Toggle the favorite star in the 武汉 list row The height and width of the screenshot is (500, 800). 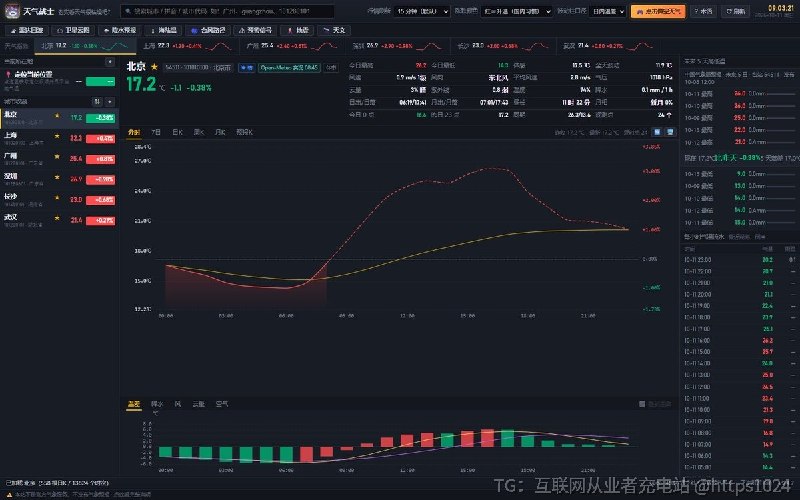[57, 218]
